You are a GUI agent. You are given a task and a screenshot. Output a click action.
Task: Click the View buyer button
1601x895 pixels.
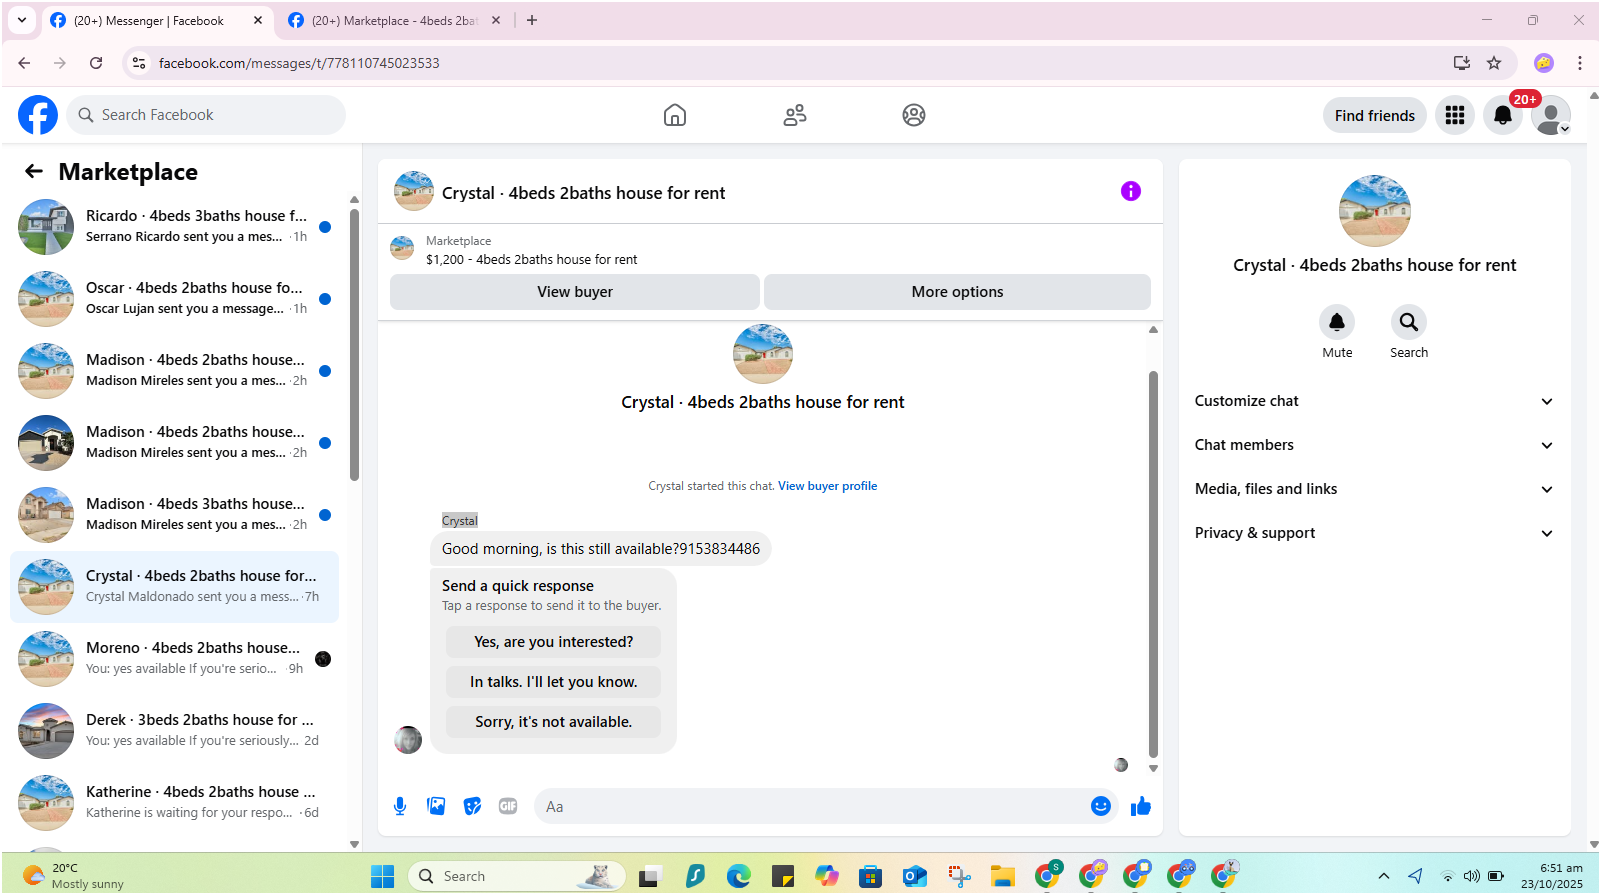(575, 292)
